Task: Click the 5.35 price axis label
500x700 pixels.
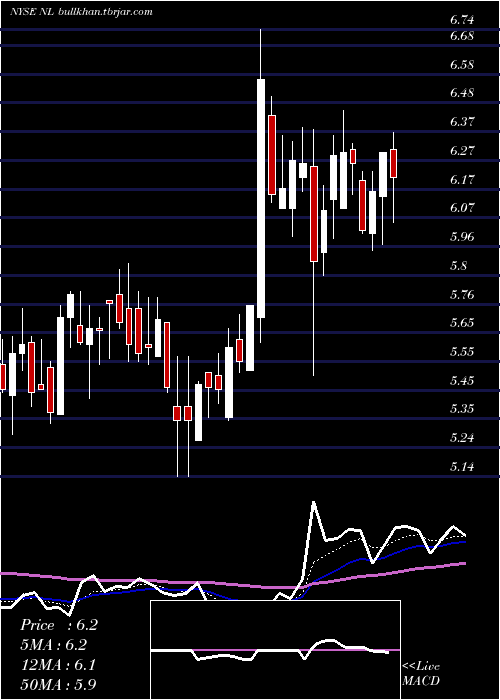Action: tap(462, 409)
